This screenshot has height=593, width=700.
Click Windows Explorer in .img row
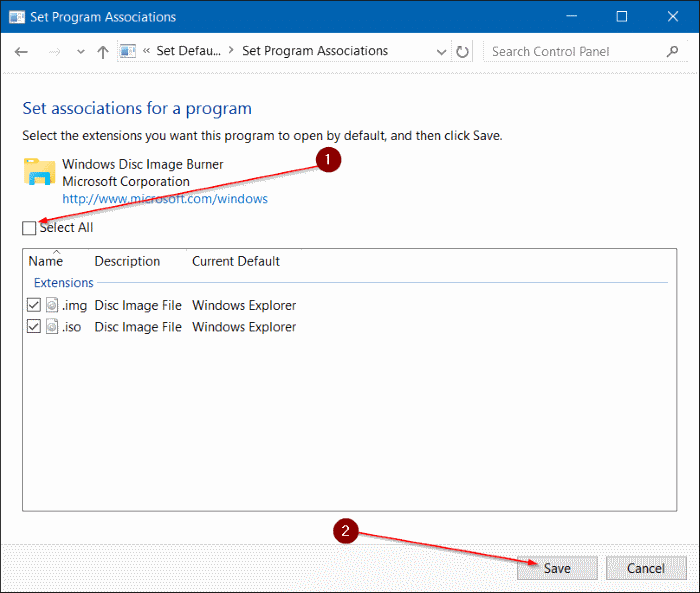click(244, 305)
